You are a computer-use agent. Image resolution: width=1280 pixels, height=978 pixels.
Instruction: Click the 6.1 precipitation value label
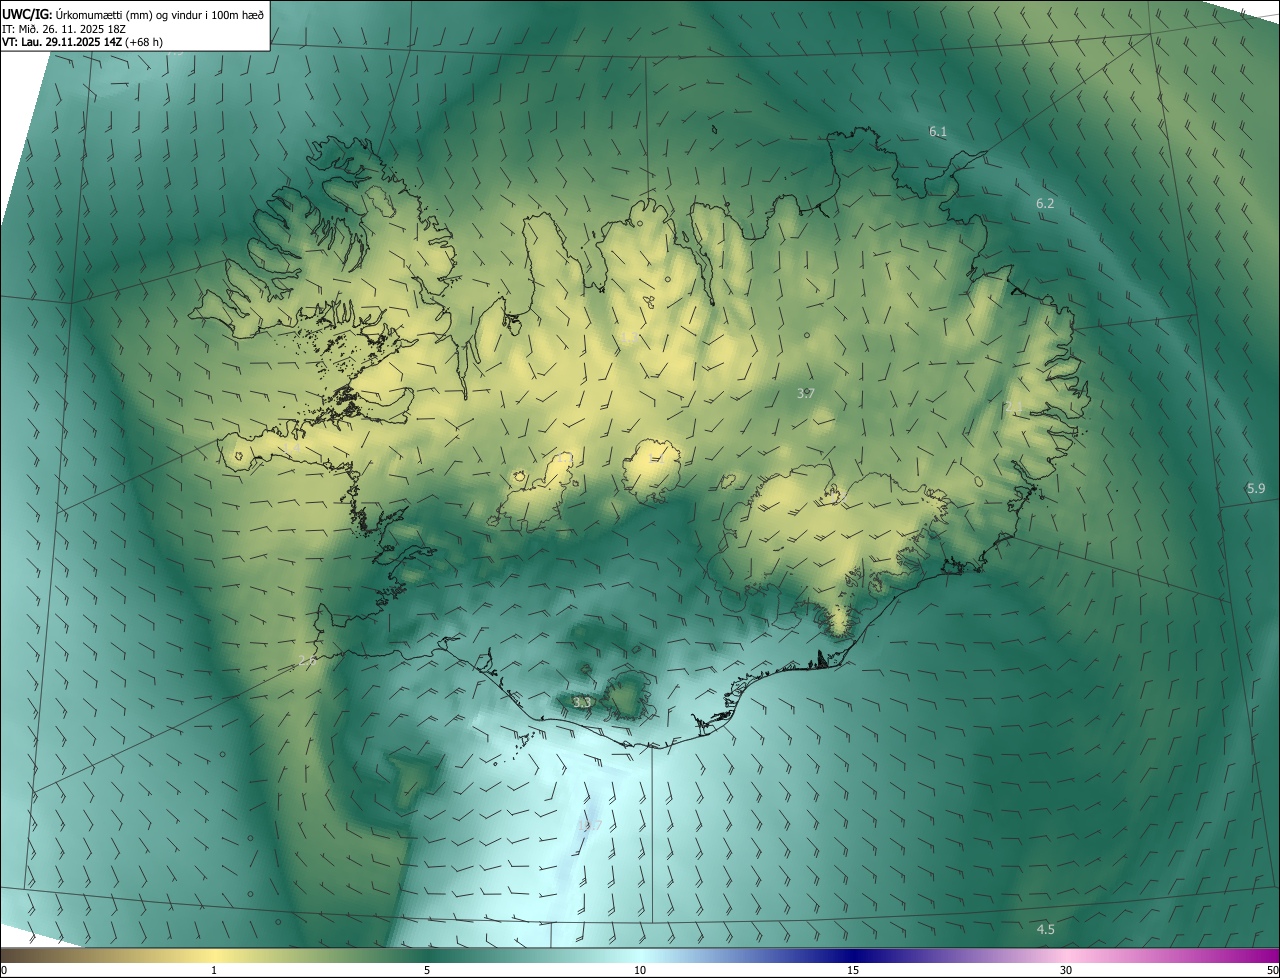pyautogui.click(x=938, y=132)
